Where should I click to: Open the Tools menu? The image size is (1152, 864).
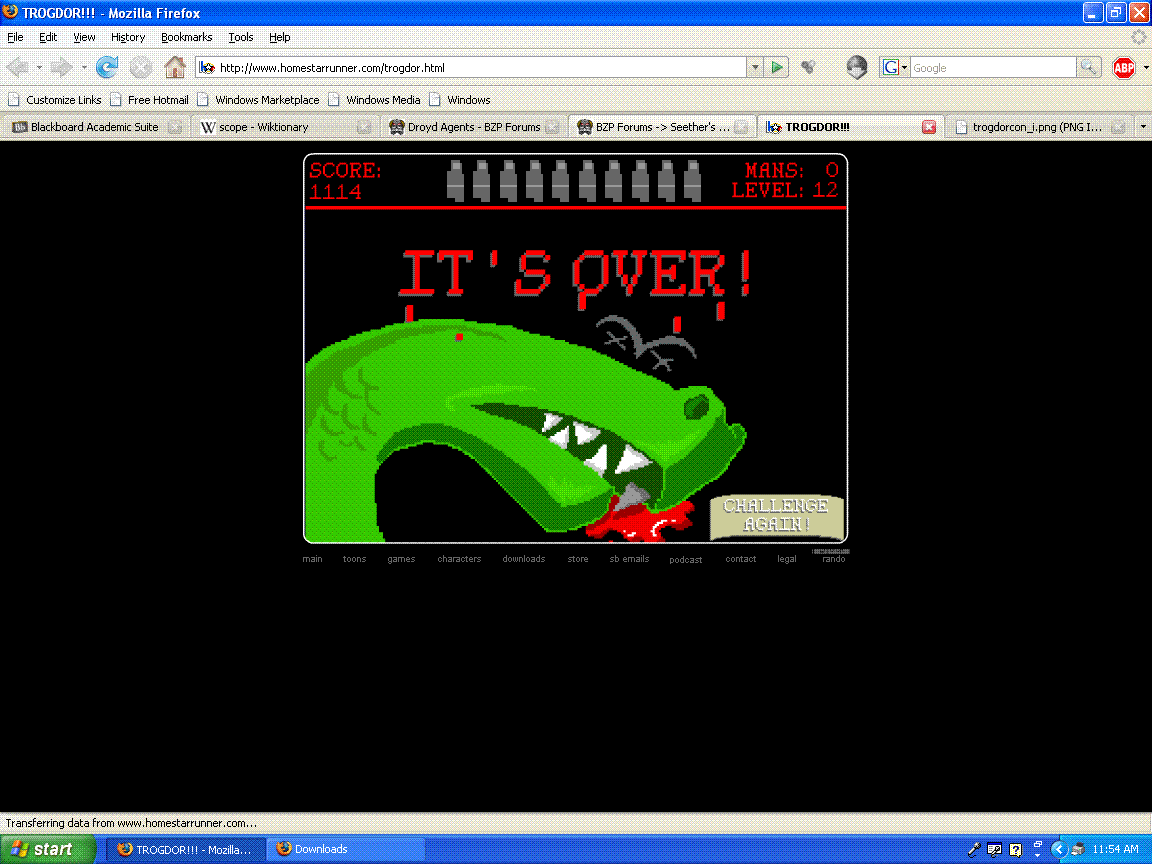(240, 37)
